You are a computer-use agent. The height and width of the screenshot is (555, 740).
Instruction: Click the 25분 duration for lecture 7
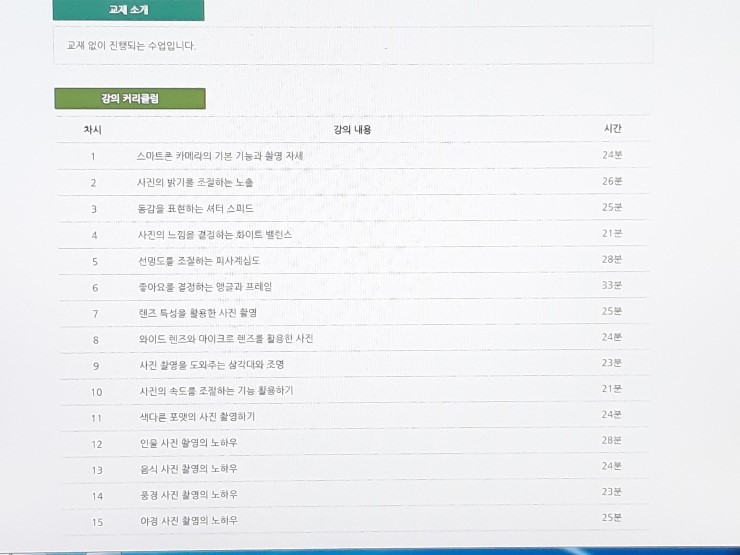pos(612,311)
